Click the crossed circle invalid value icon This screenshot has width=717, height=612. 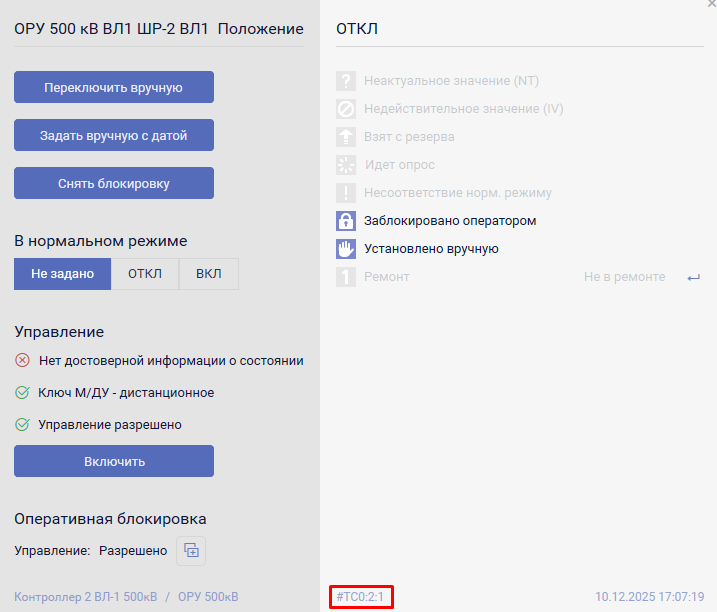(346, 109)
